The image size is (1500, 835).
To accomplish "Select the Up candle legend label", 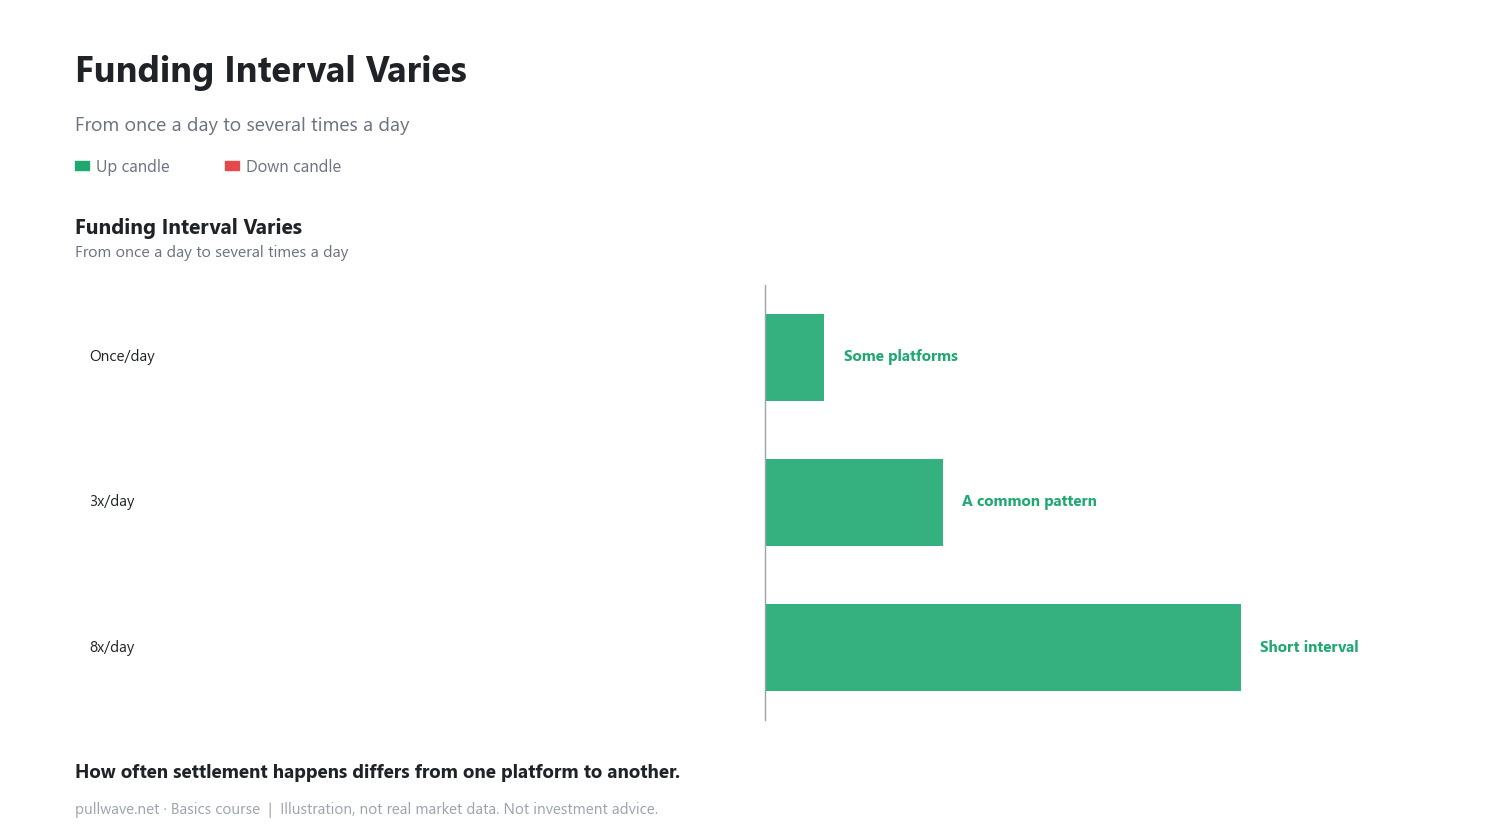I will coord(133,166).
